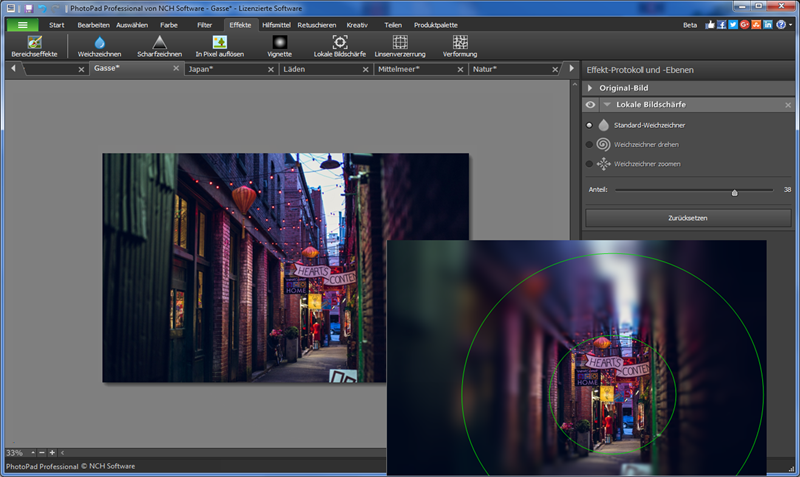
Task: Open the Filter ribbon tab
Action: pyautogui.click(x=205, y=24)
